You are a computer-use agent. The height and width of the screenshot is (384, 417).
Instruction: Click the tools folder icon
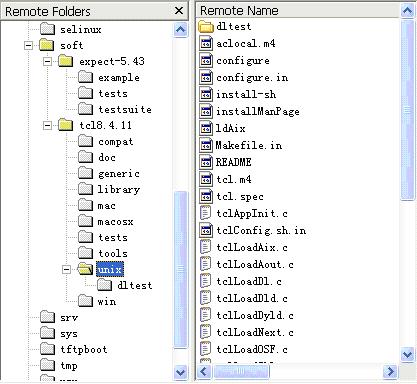tap(86, 253)
